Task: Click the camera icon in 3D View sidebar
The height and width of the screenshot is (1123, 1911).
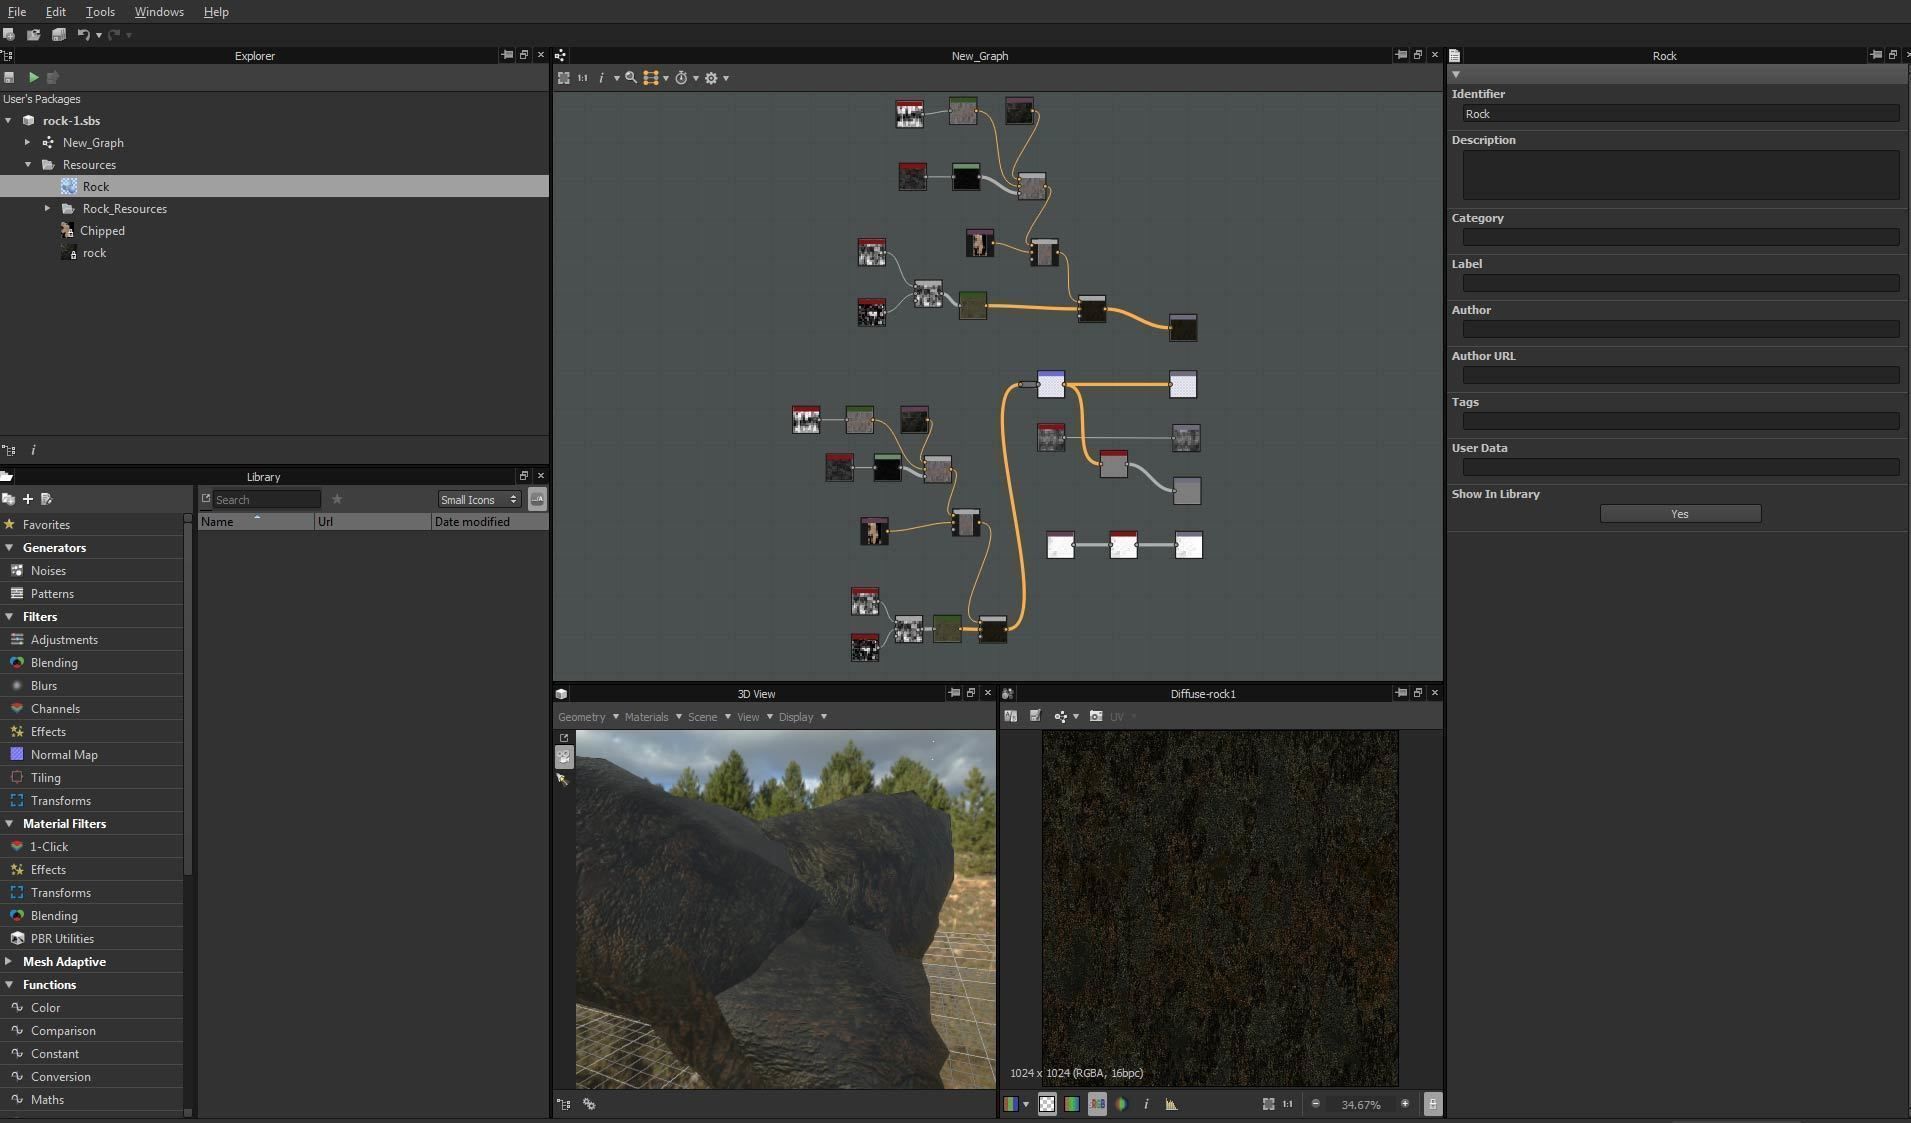Action: (564, 757)
